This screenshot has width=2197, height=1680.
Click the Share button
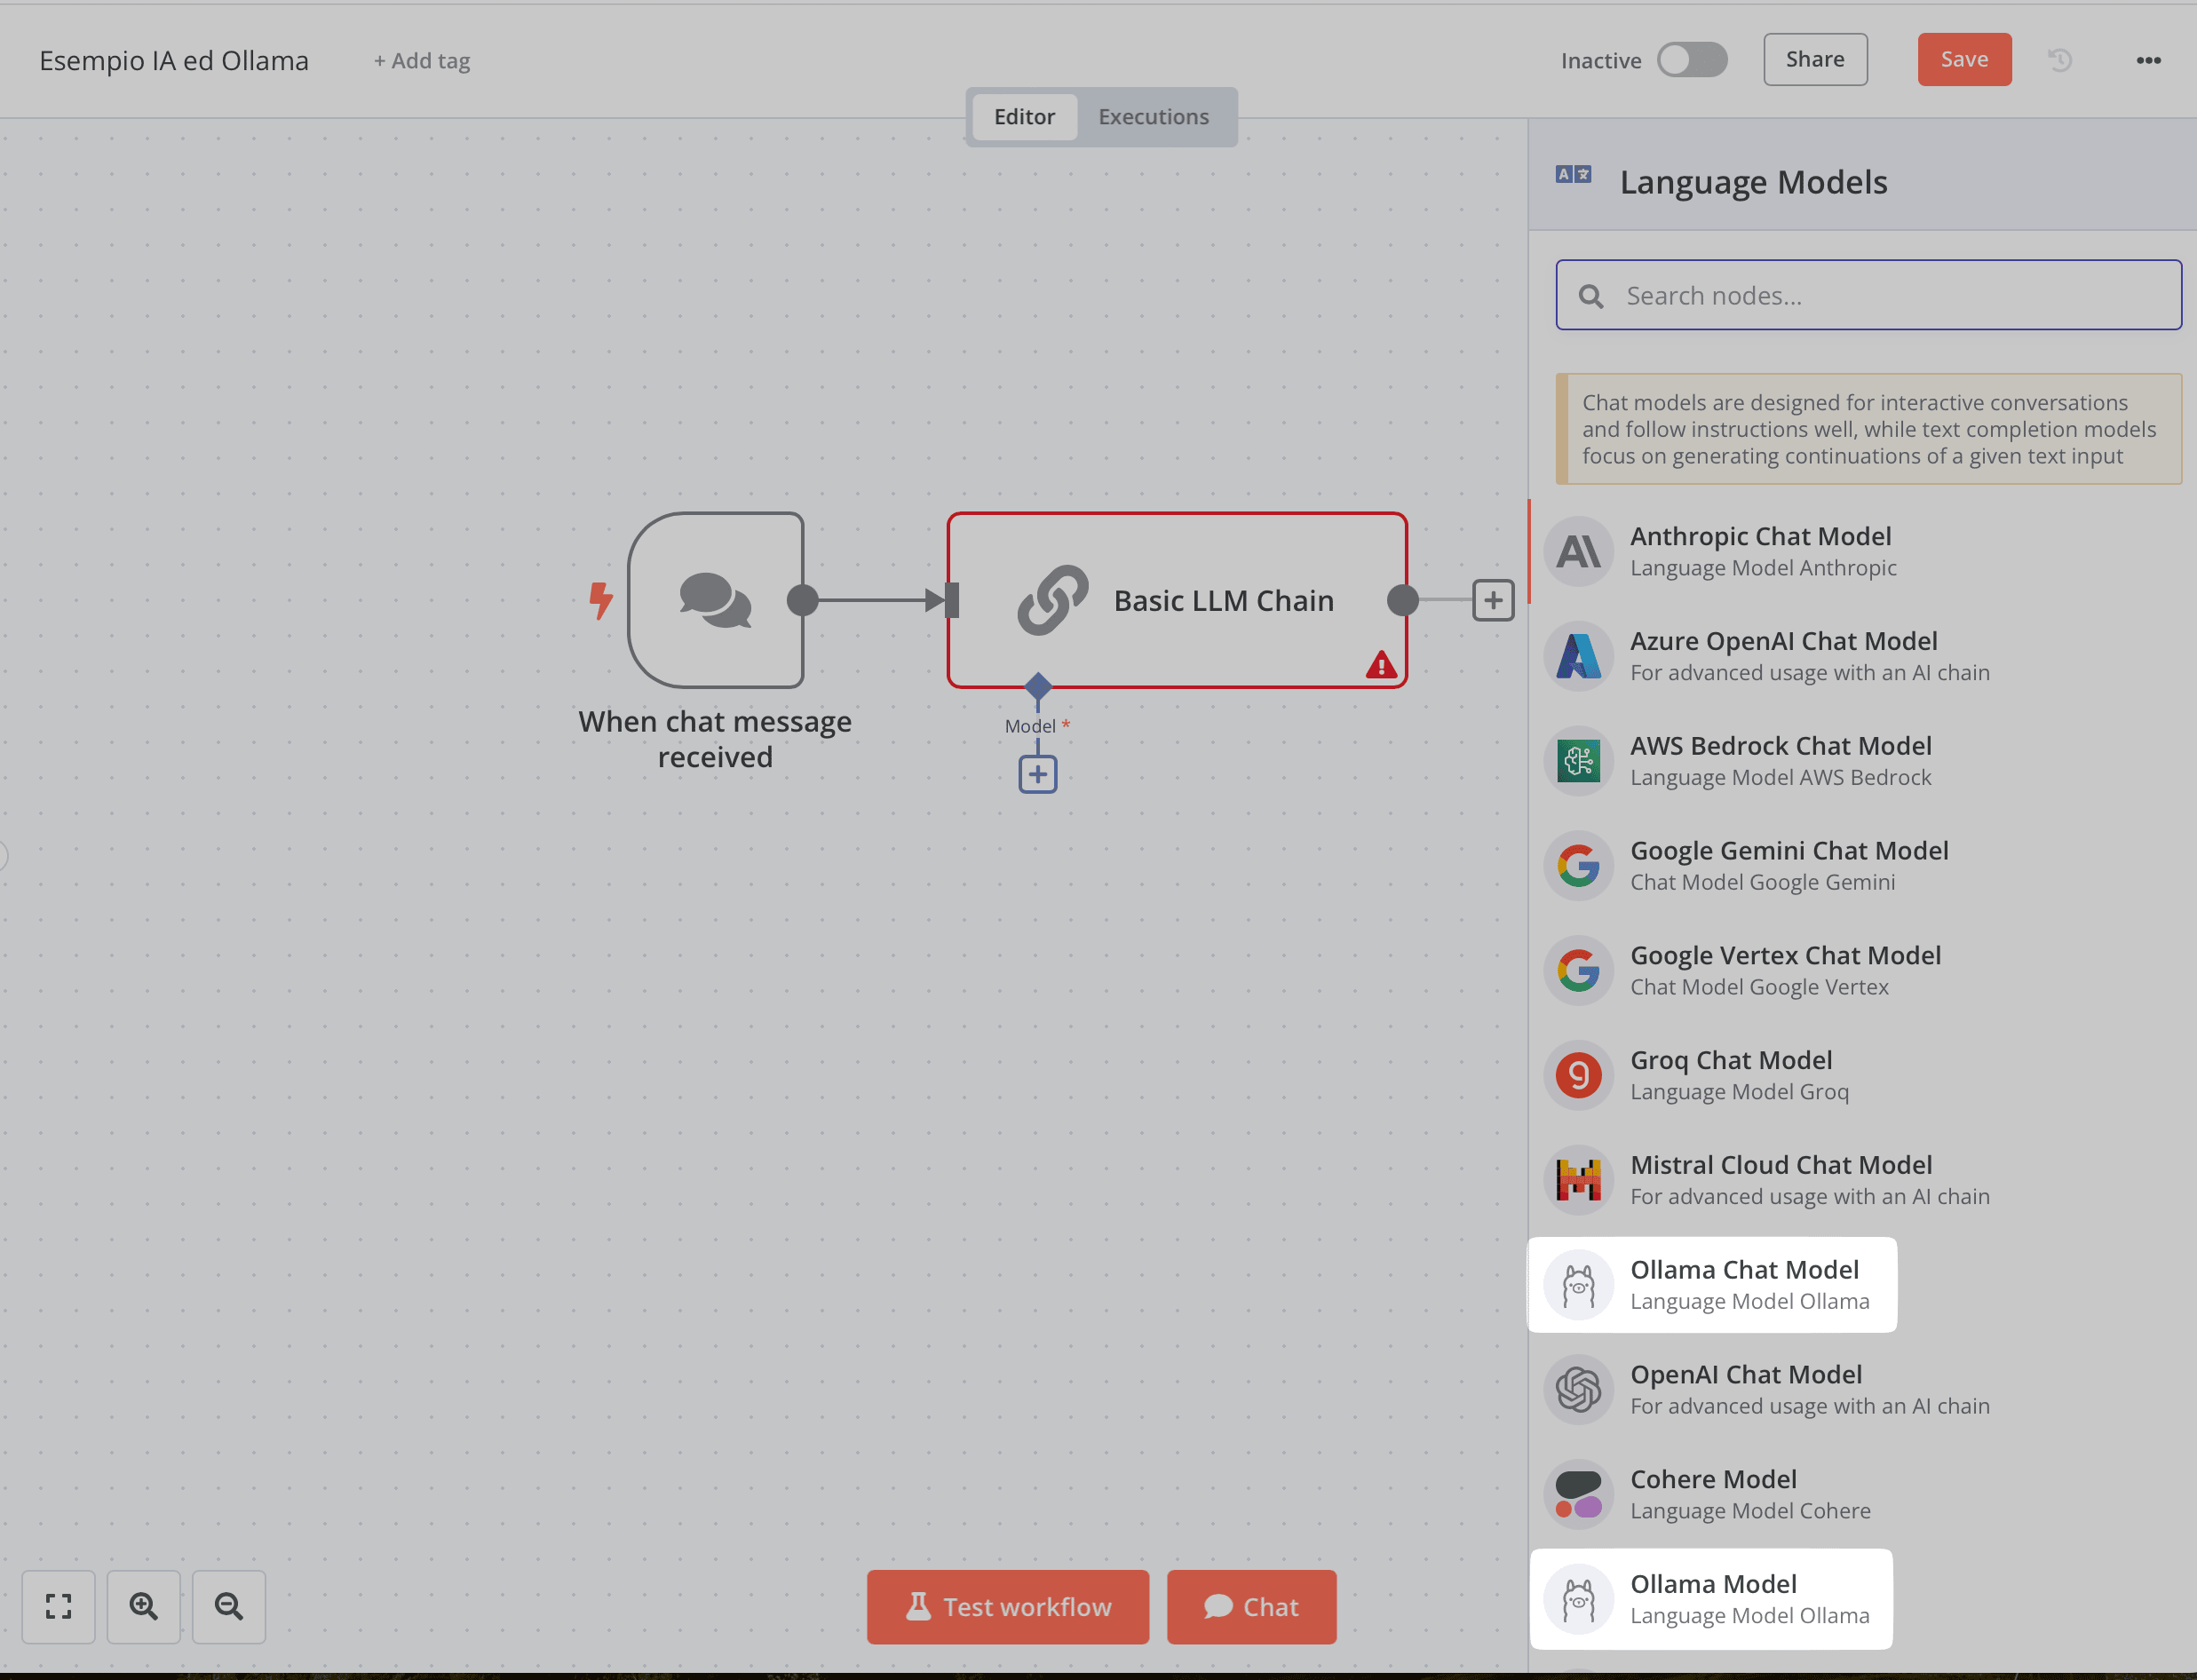coord(1815,60)
